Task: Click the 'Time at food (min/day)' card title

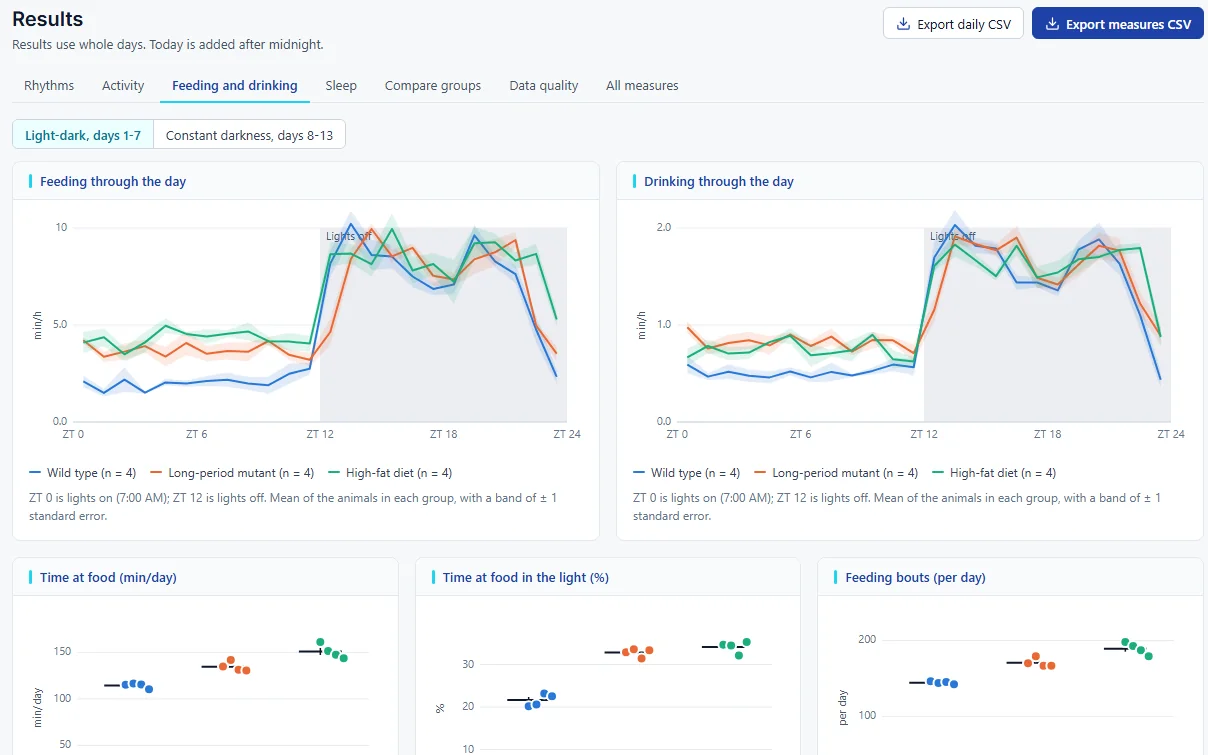Action: (109, 578)
